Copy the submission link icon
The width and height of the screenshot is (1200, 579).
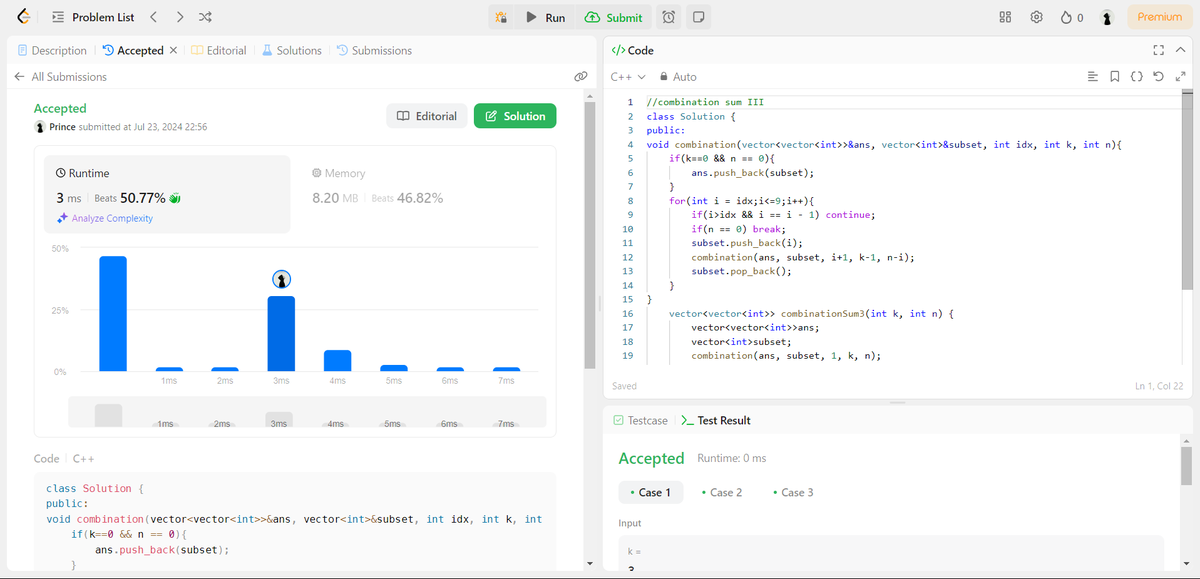pyautogui.click(x=580, y=77)
